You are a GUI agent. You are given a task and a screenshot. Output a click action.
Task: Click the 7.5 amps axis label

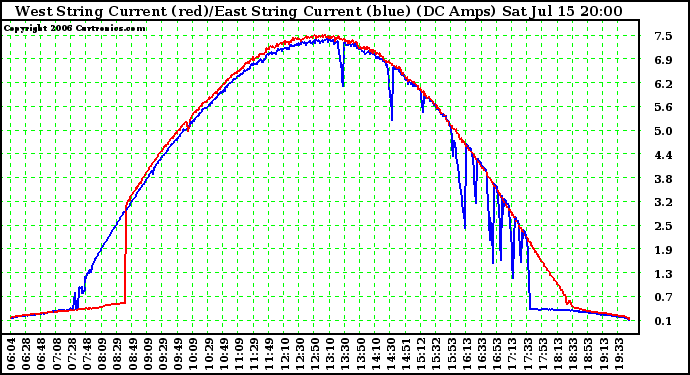pos(663,36)
